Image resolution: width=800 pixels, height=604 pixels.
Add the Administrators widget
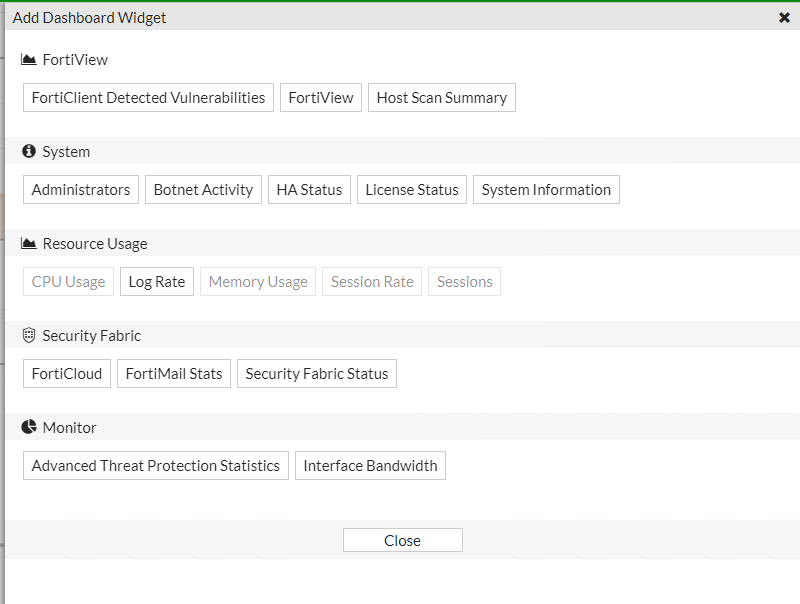(81, 190)
